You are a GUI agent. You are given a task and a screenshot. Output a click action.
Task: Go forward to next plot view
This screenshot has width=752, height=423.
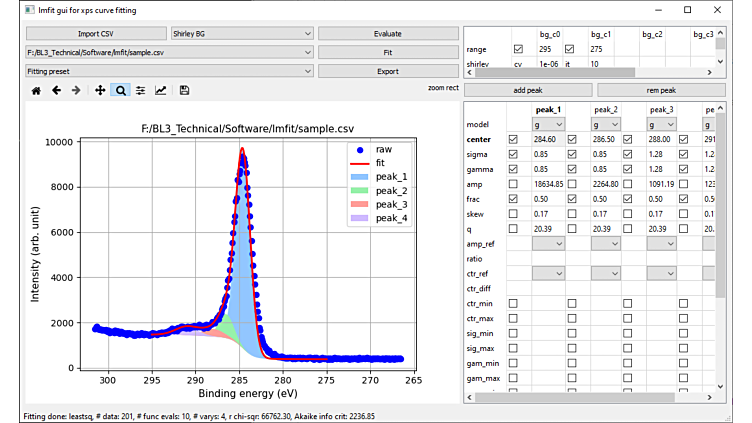pyautogui.click(x=76, y=90)
